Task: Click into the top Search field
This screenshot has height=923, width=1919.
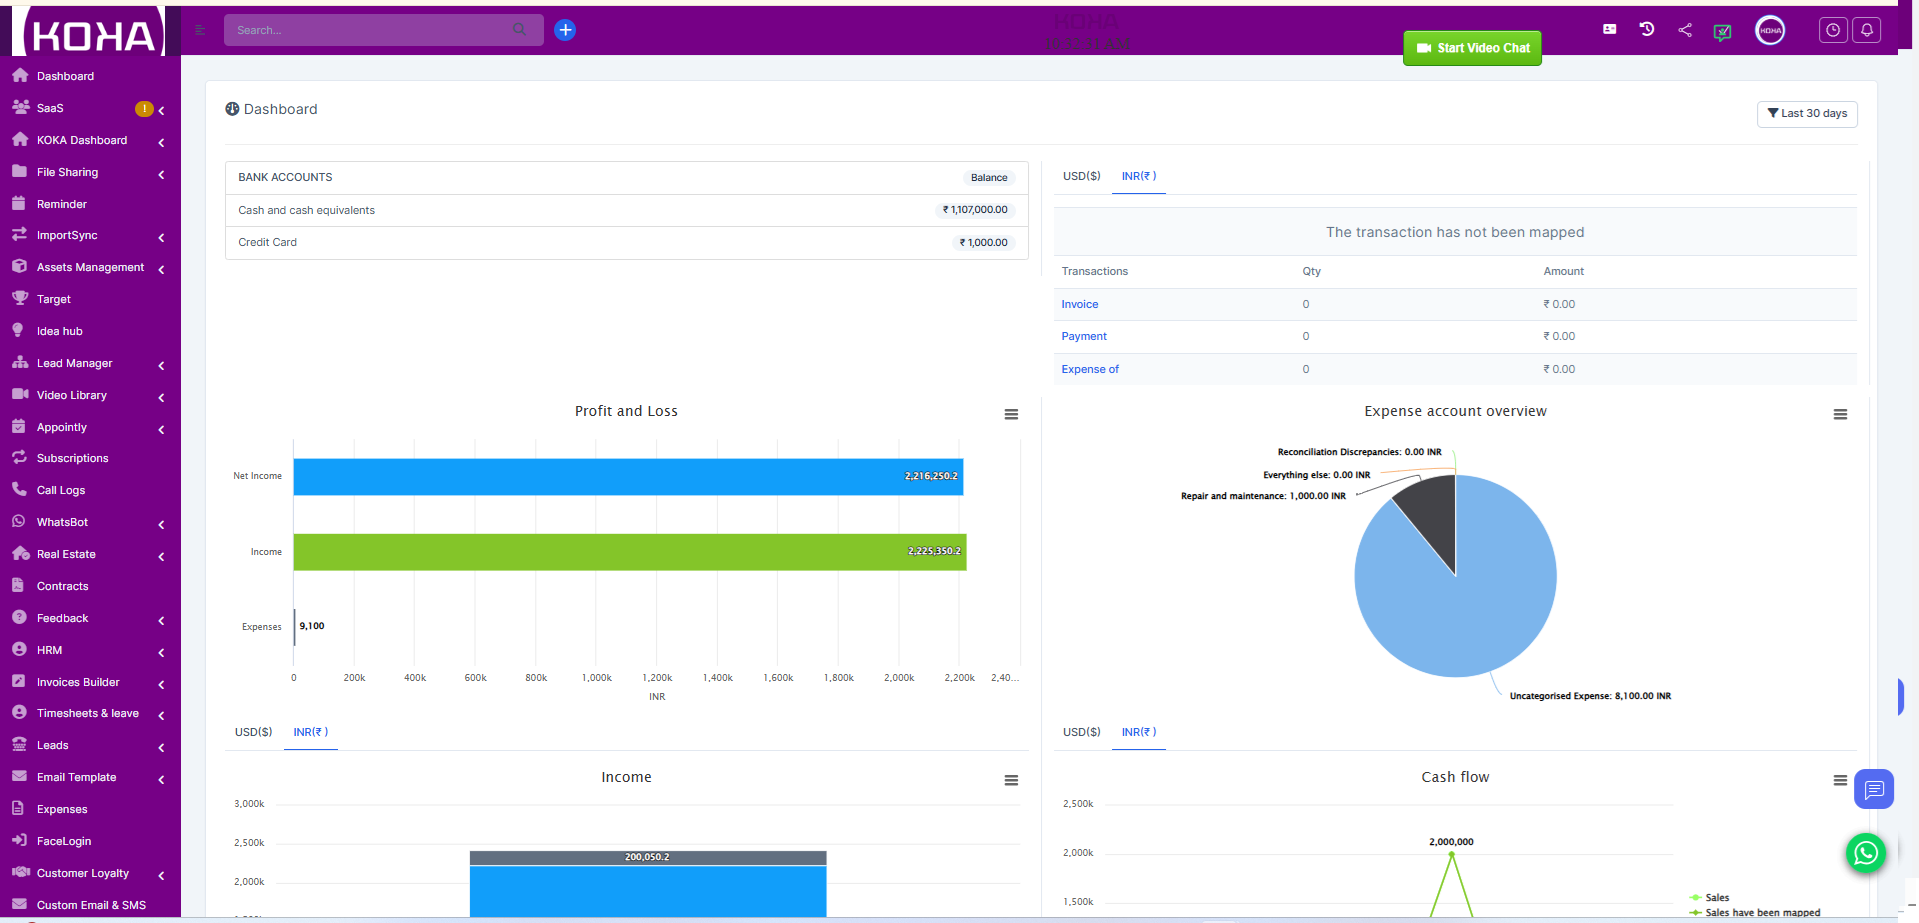Action: click(370, 30)
